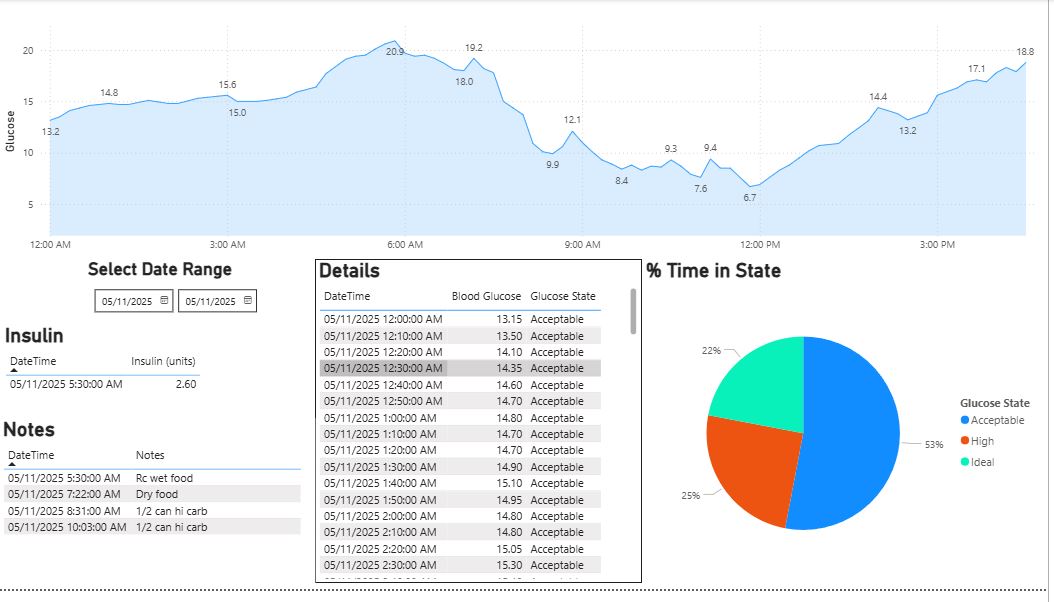The height and width of the screenshot is (602, 1054).
Task: Open the end date calendar picker icon
Action: pos(249,300)
